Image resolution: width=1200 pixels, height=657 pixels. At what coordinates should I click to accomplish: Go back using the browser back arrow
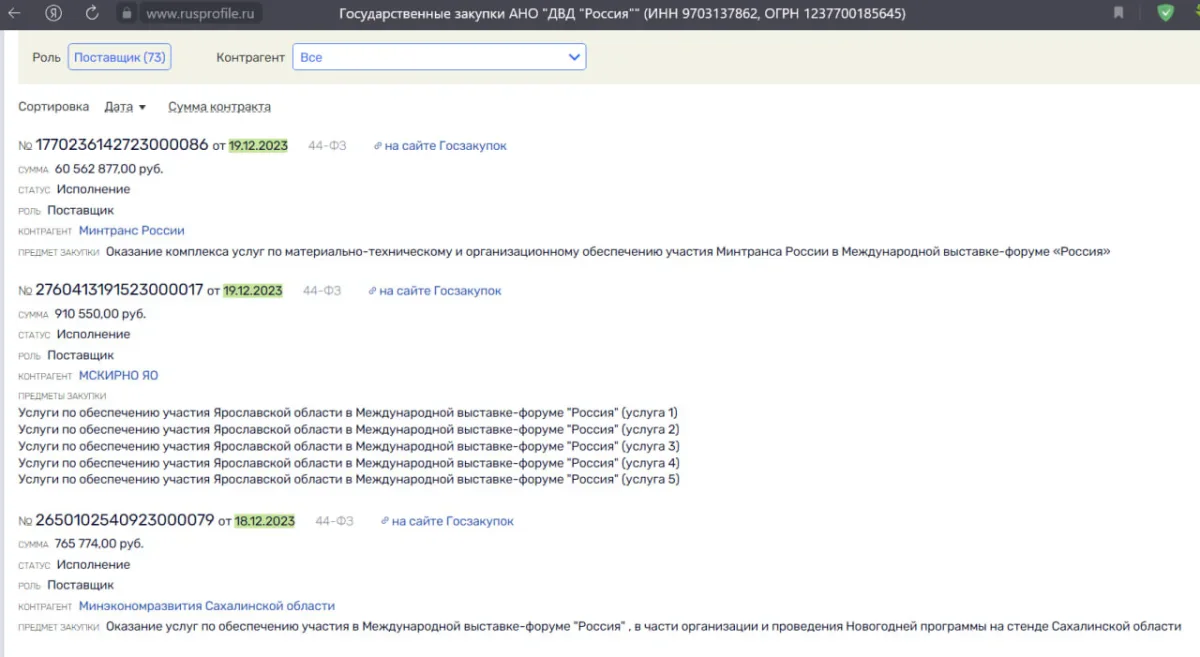(15, 14)
